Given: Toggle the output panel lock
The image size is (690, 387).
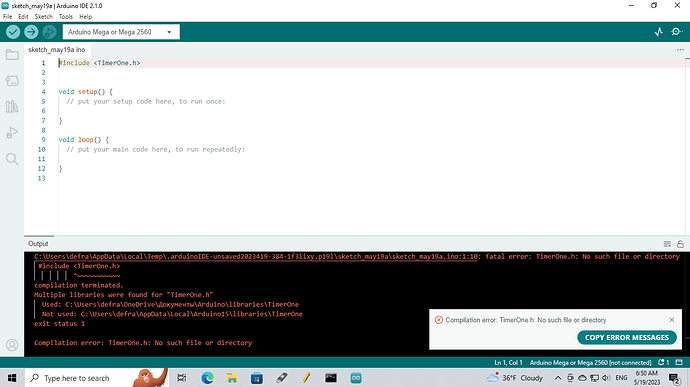Looking at the screenshot, I should [x=680, y=244].
